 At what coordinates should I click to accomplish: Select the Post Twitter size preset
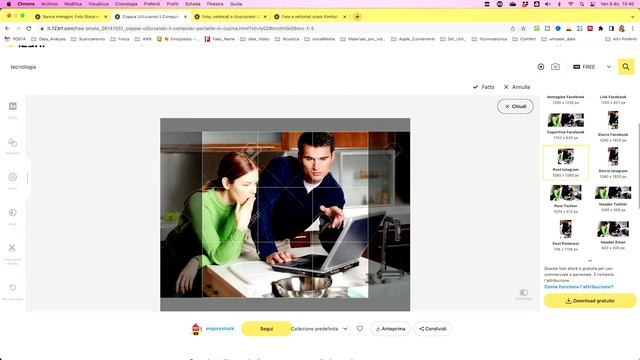pyautogui.click(x=565, y=199)
